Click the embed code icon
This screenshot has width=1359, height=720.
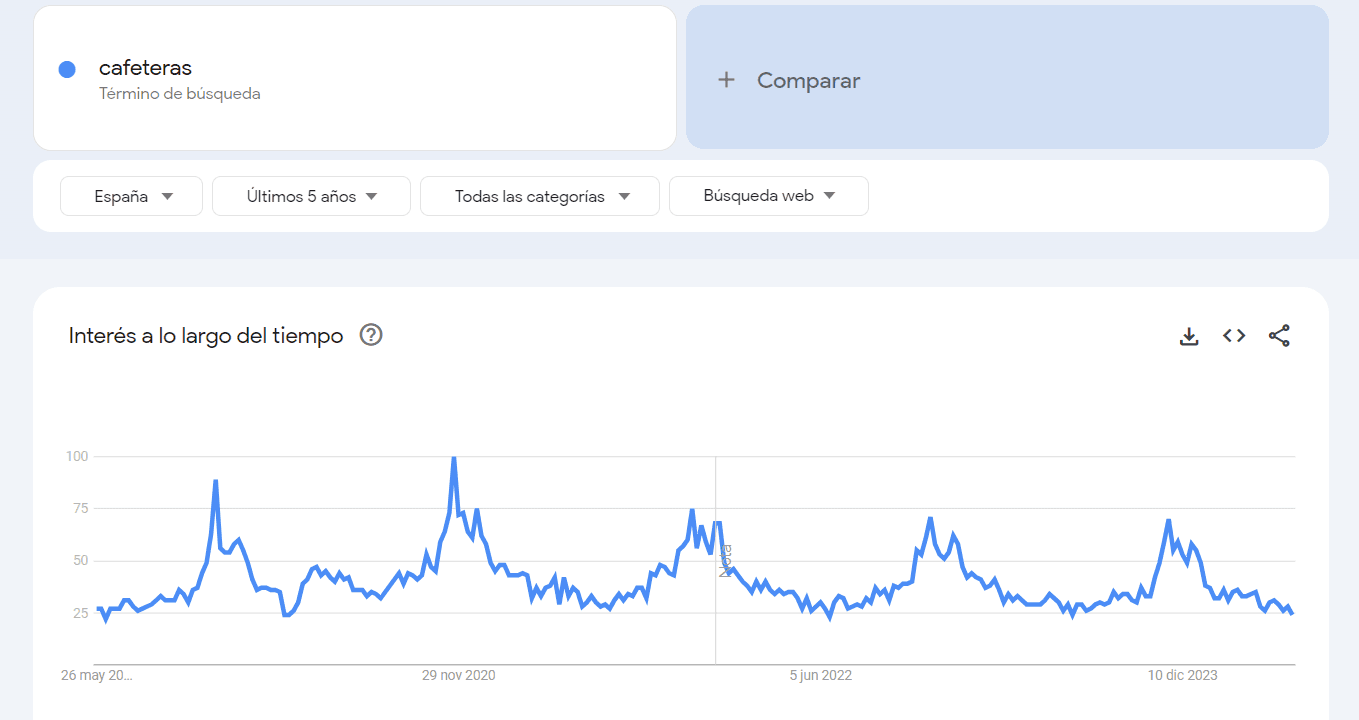point(1234,336)
